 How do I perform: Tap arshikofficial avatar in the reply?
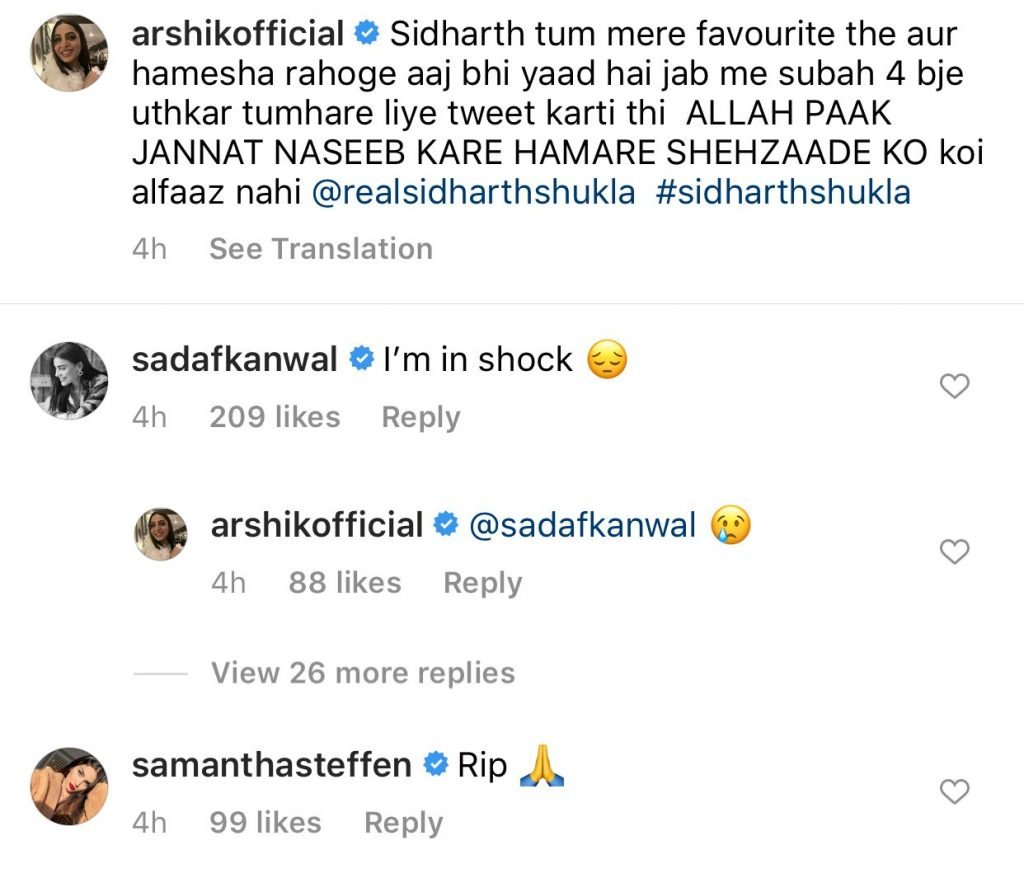click(160, 534)
